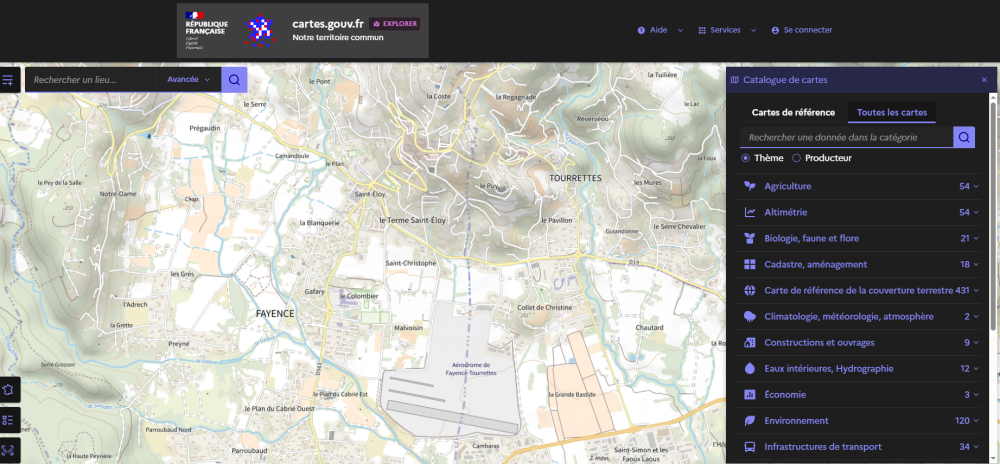Open the Services dropdown chevron
The height and width of the screenshot is (464, 1000).
[753, 30]
